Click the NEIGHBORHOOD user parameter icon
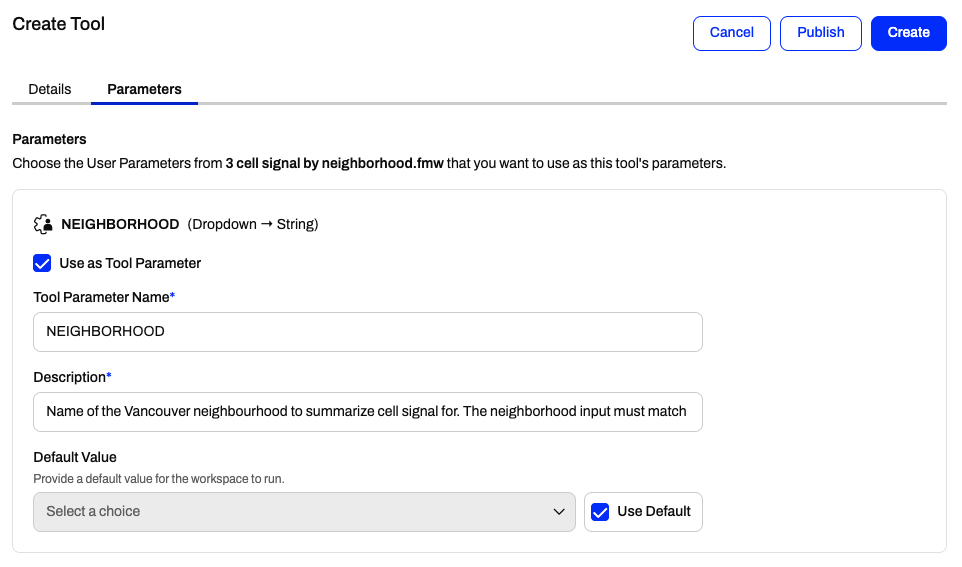Viewport: 962px width, 567px height. [43, 225]
